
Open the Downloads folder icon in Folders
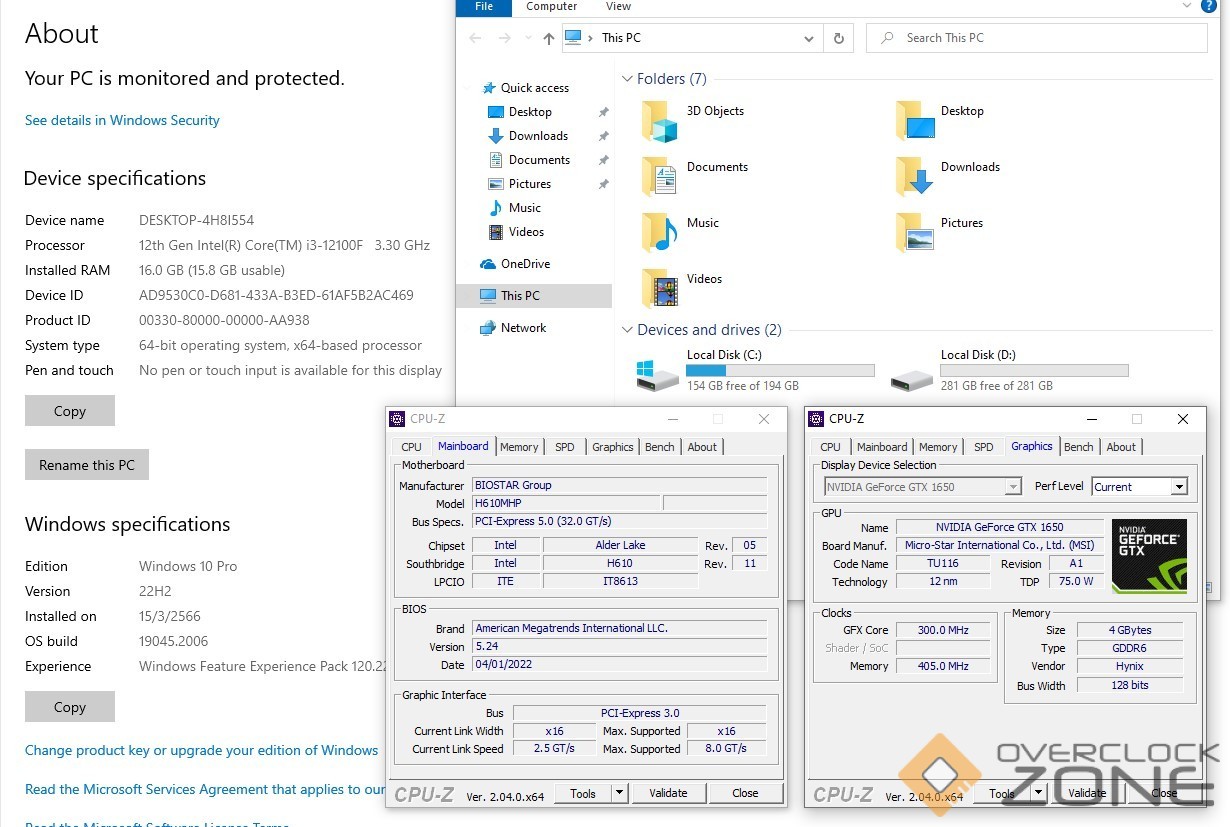click(915, 176)
